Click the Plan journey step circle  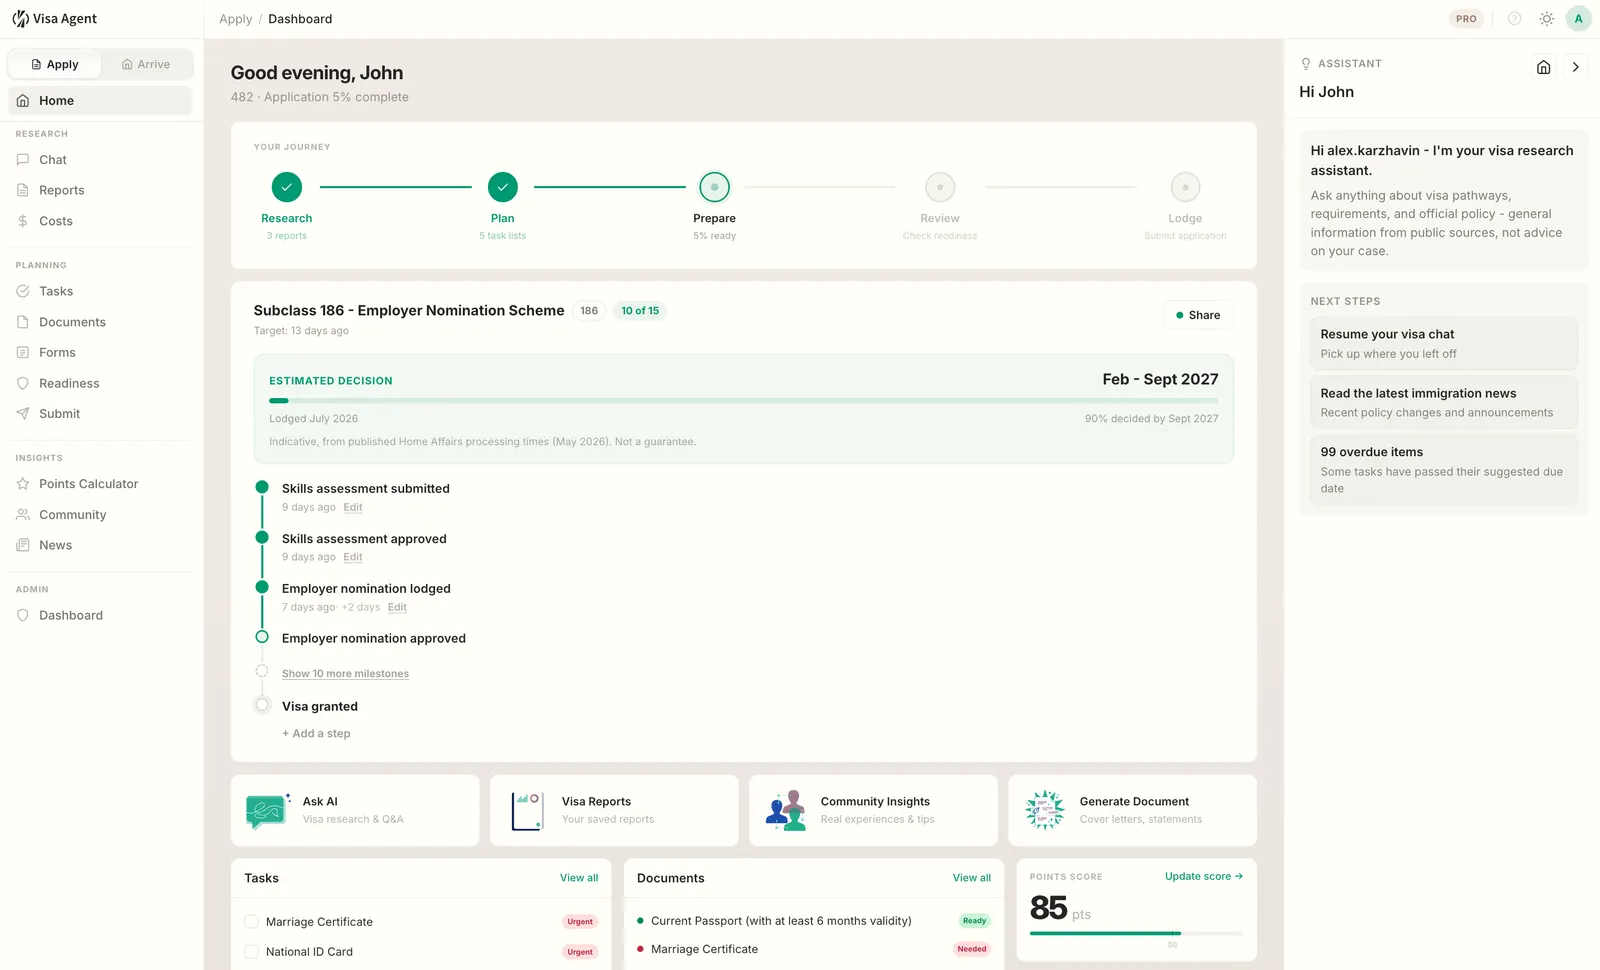[x=503, y=187]
